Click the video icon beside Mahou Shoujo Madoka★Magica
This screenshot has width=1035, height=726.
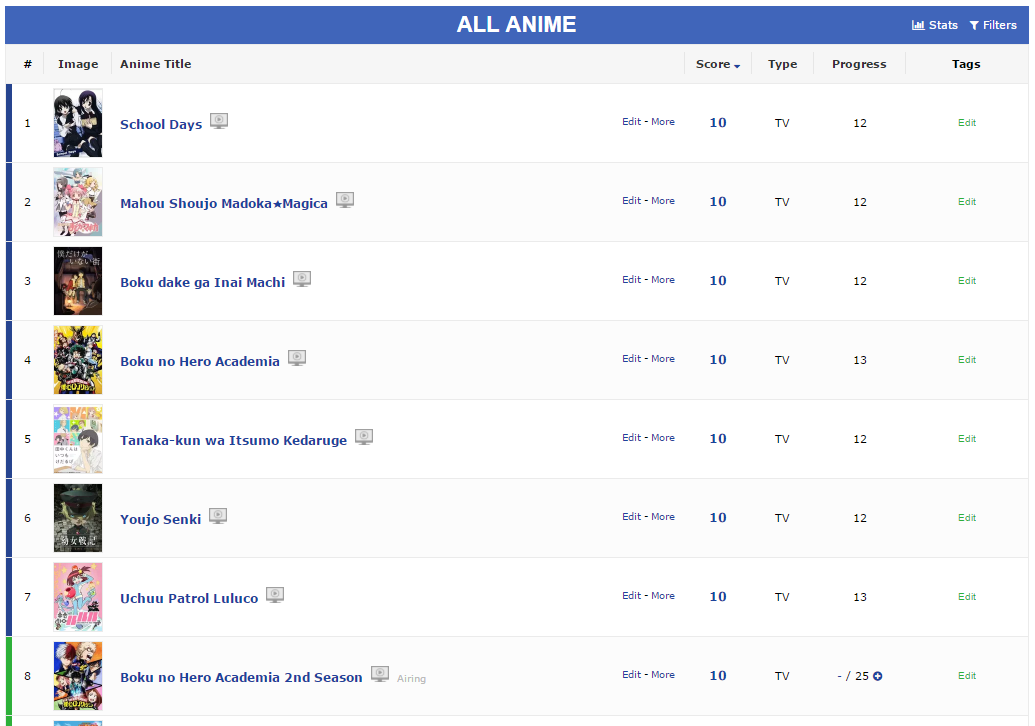pos(345,200)
